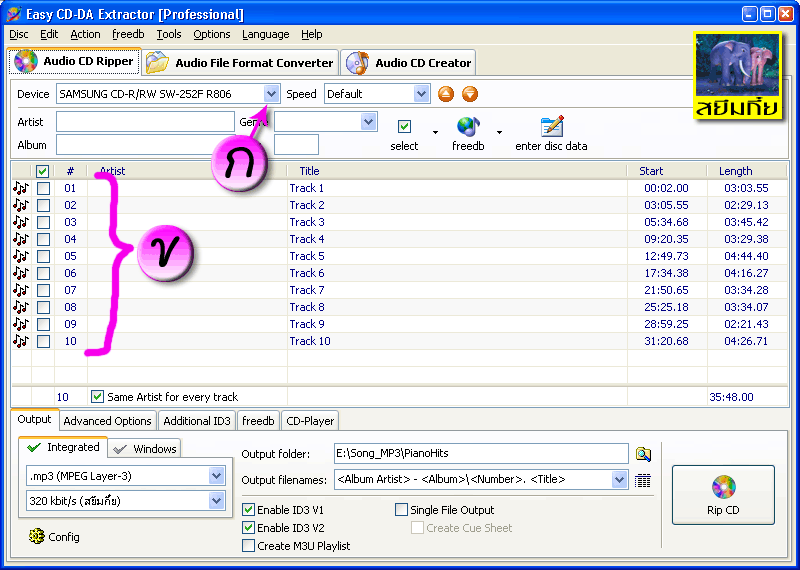Open the Output filenames dropdown
The height and width of the screenshot is (570, 800).
[x=619, y=479]
